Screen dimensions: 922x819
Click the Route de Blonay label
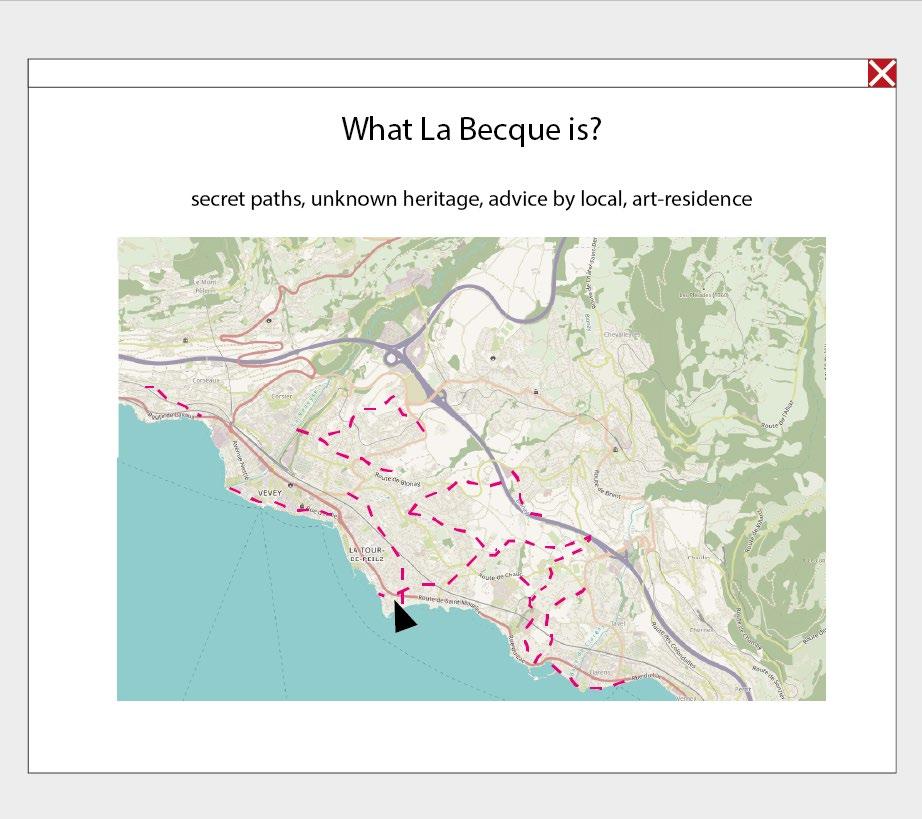pos(398,480)
